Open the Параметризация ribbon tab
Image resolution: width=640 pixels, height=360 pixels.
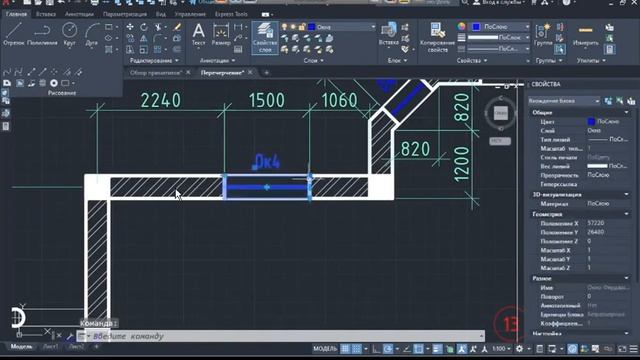124,14
